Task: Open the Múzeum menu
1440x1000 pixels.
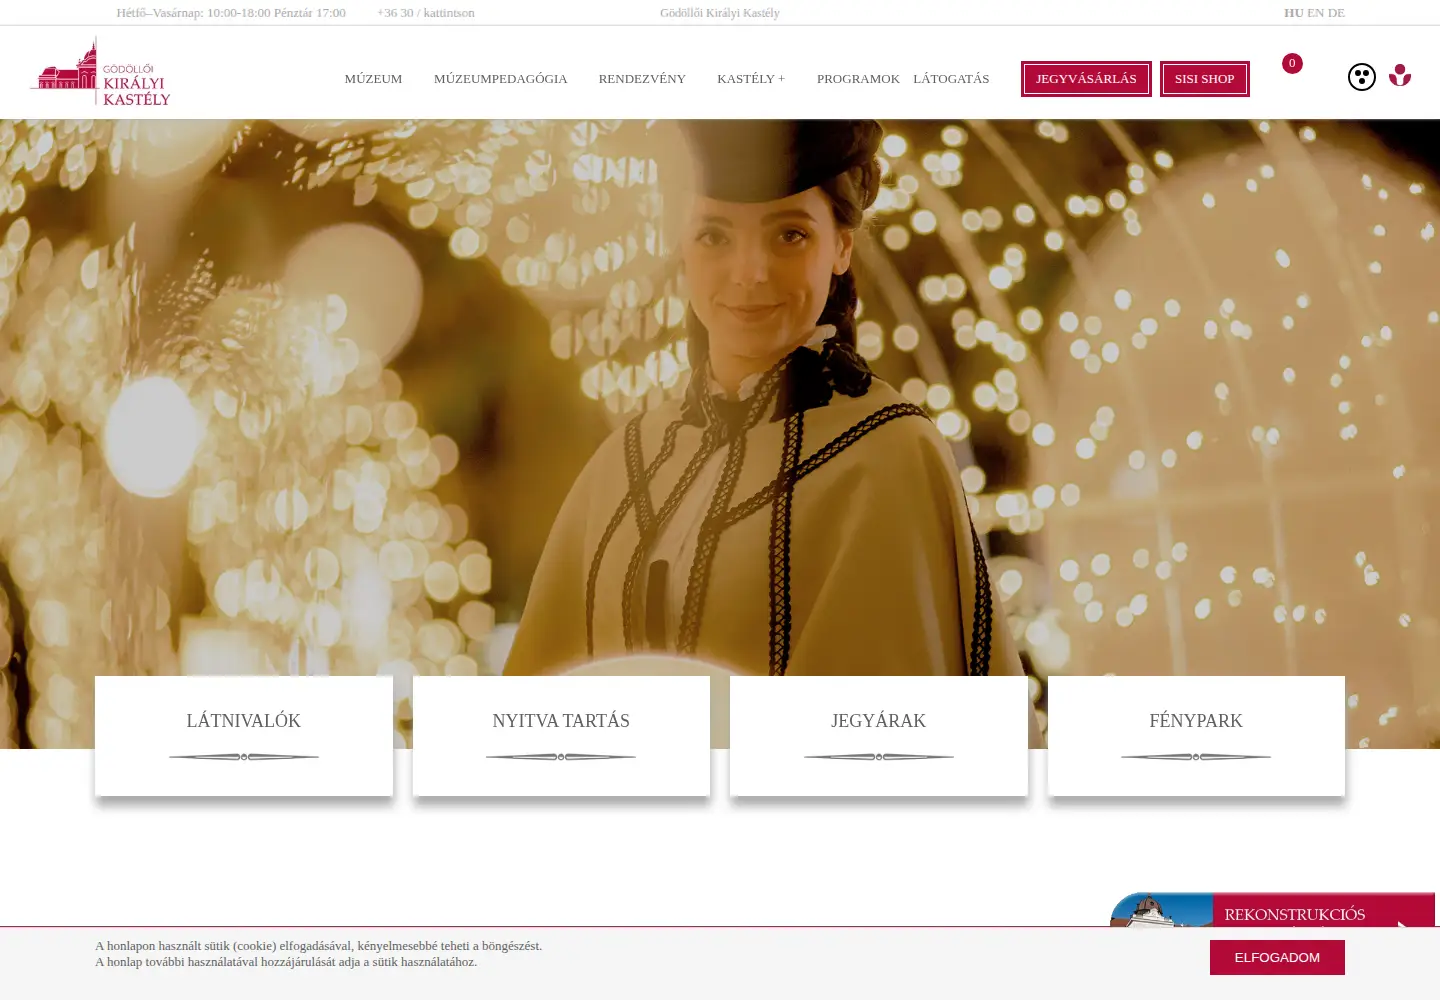Action: pos(373,79)
